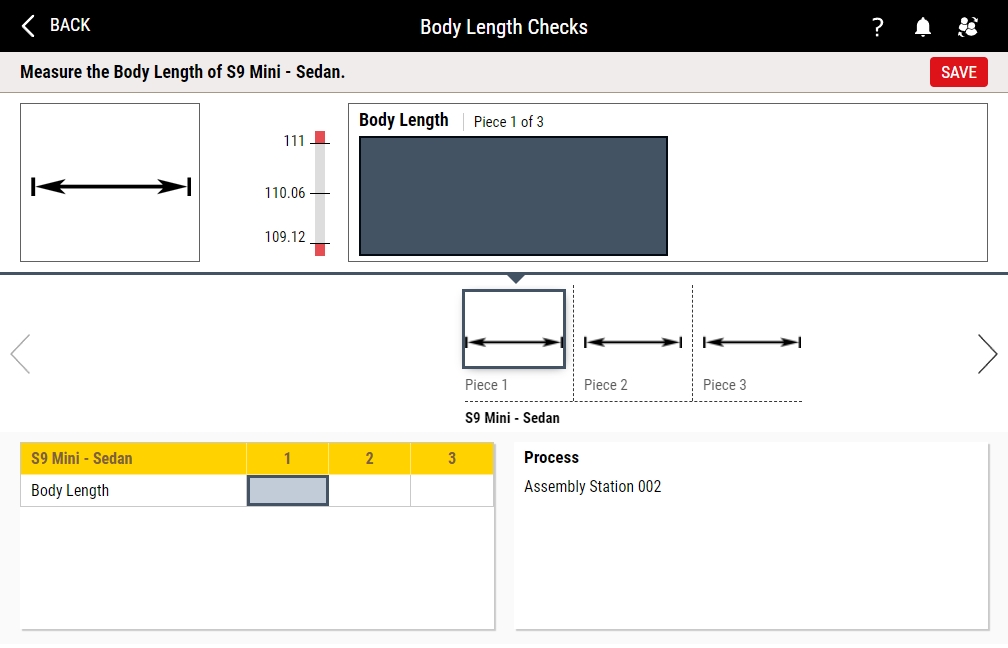Select the Piece 1 thumbnail
The image size is (1008, 648).
[514, 330]
